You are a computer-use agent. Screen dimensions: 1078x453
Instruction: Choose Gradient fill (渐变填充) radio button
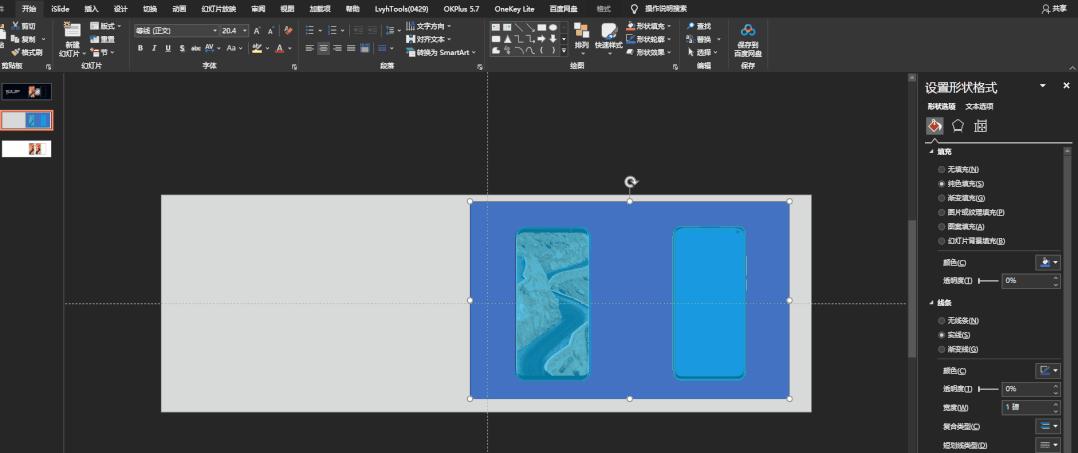coord(941,198)
